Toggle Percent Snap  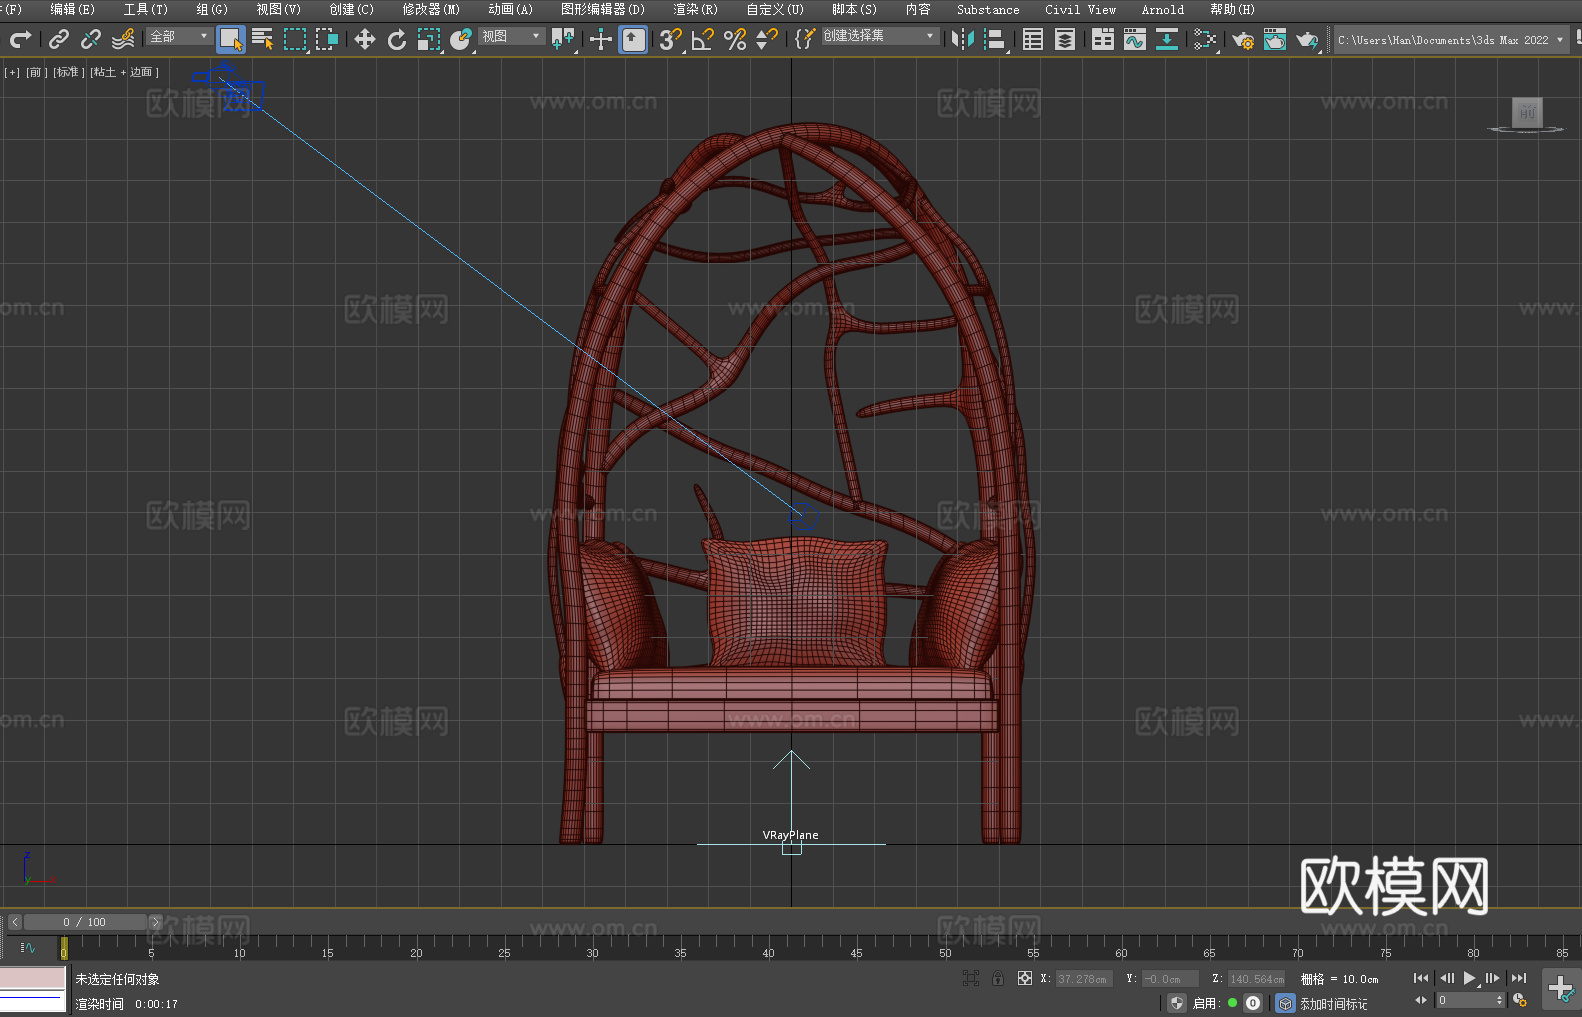coord(735,39)
